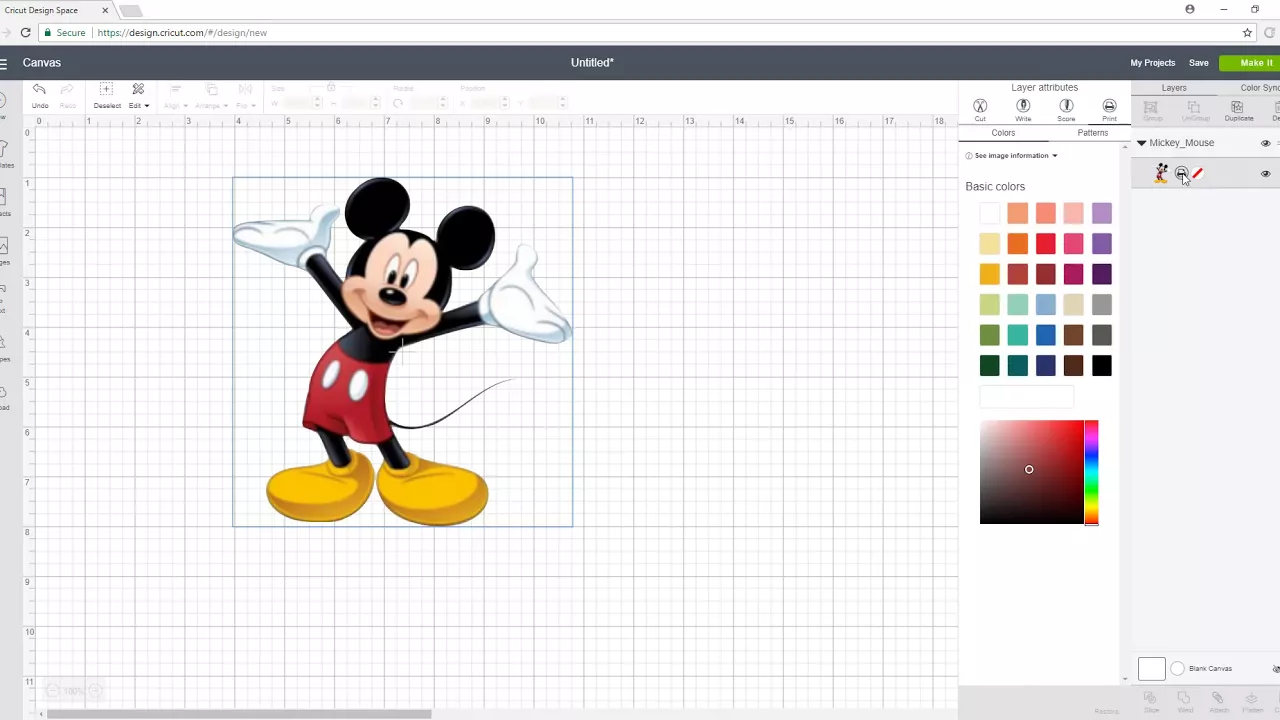The width and height of the screenshot is (1280, 720).
Task: Select the white basic color swatch
Action: 989,213
